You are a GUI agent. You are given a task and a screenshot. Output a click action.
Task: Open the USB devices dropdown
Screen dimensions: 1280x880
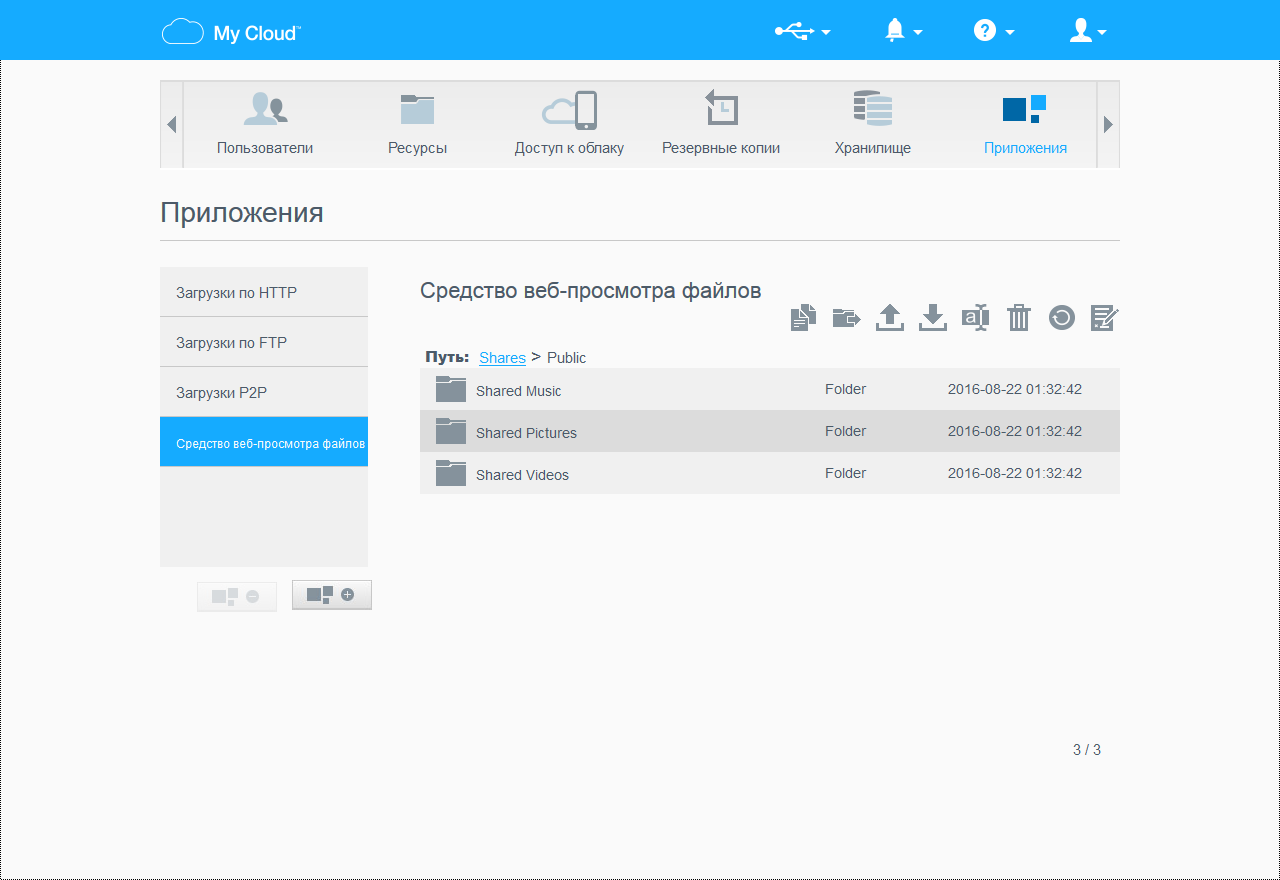pos(803,32)
